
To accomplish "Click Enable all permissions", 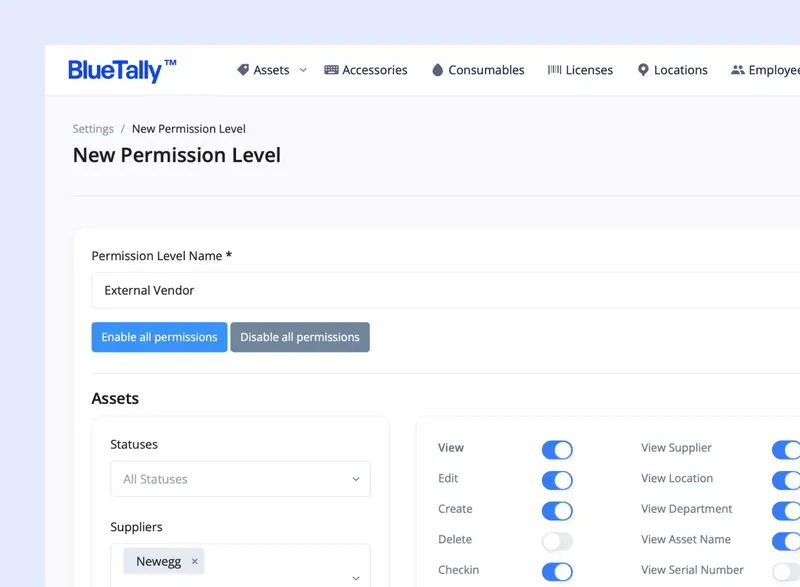I will 159,337.
